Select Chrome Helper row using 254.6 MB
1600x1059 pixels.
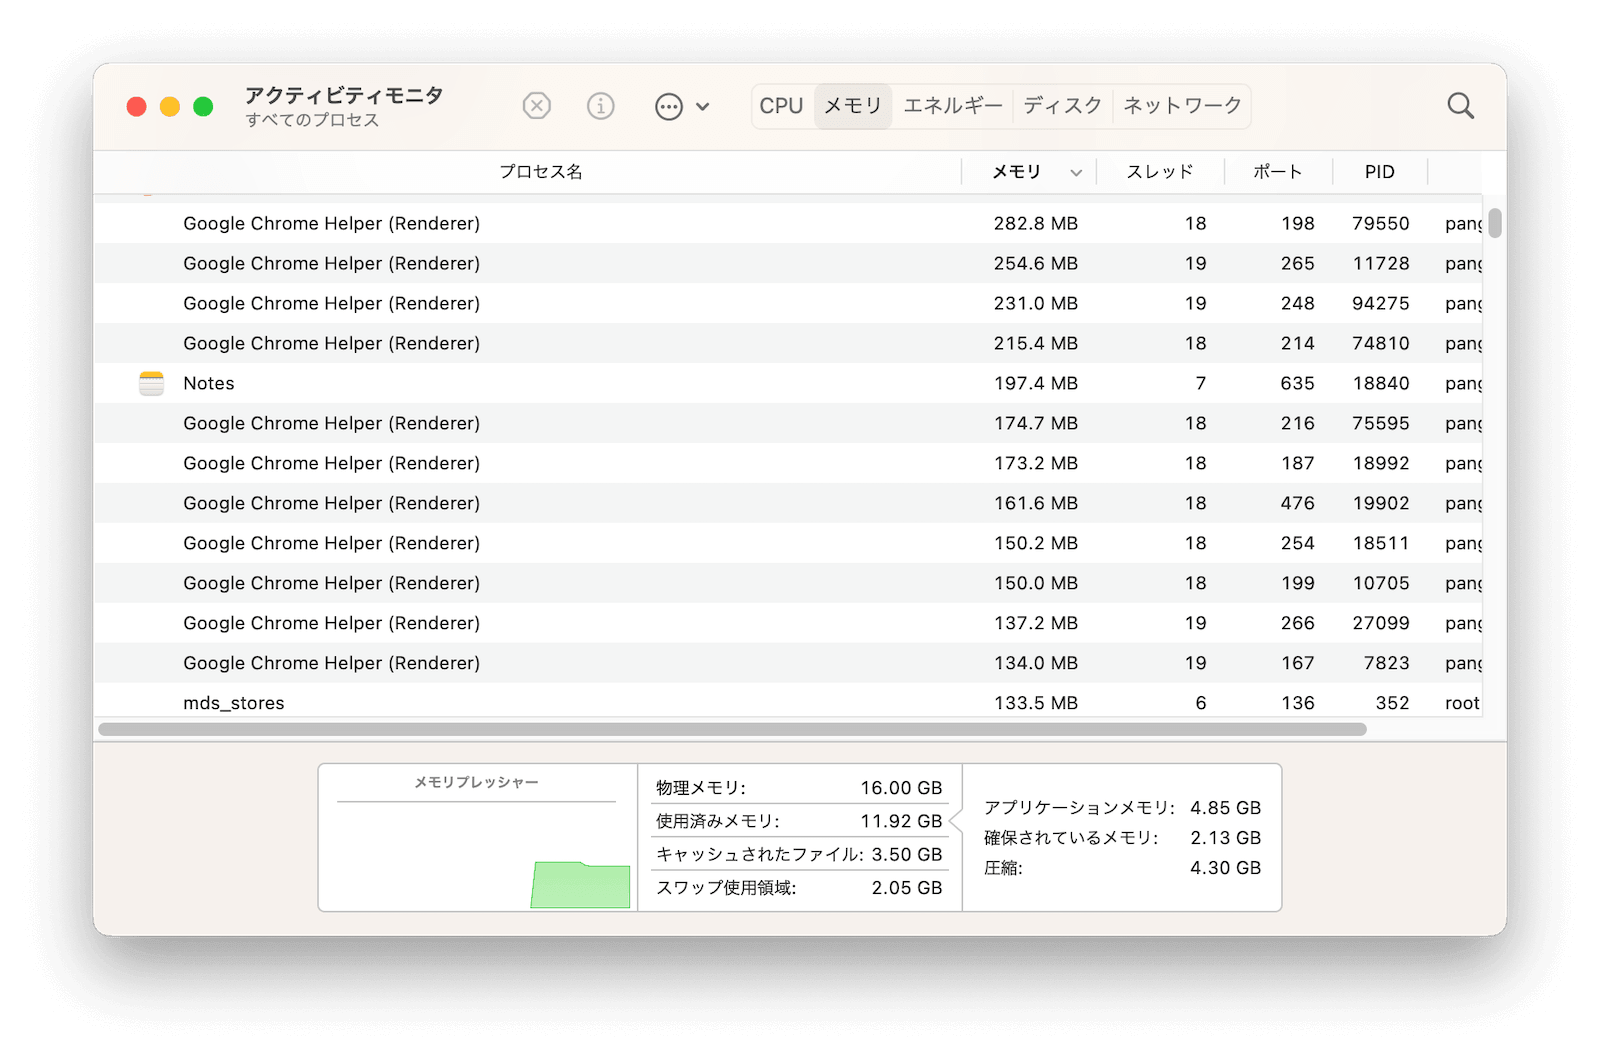click(x=788, y=263)
